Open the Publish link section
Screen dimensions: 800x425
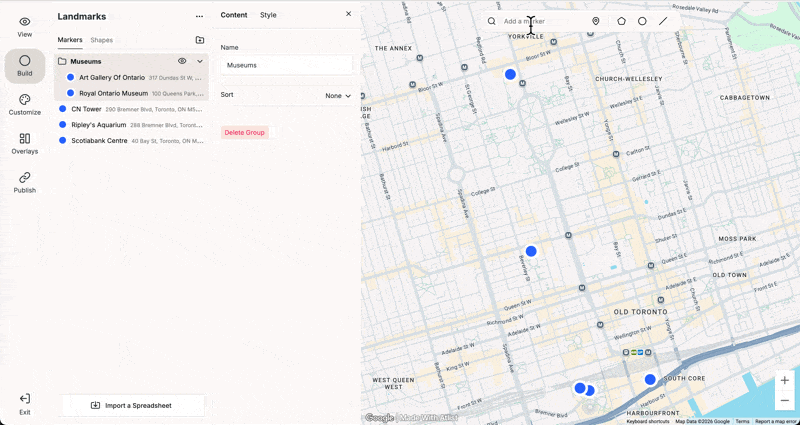[x=24, y=183]
